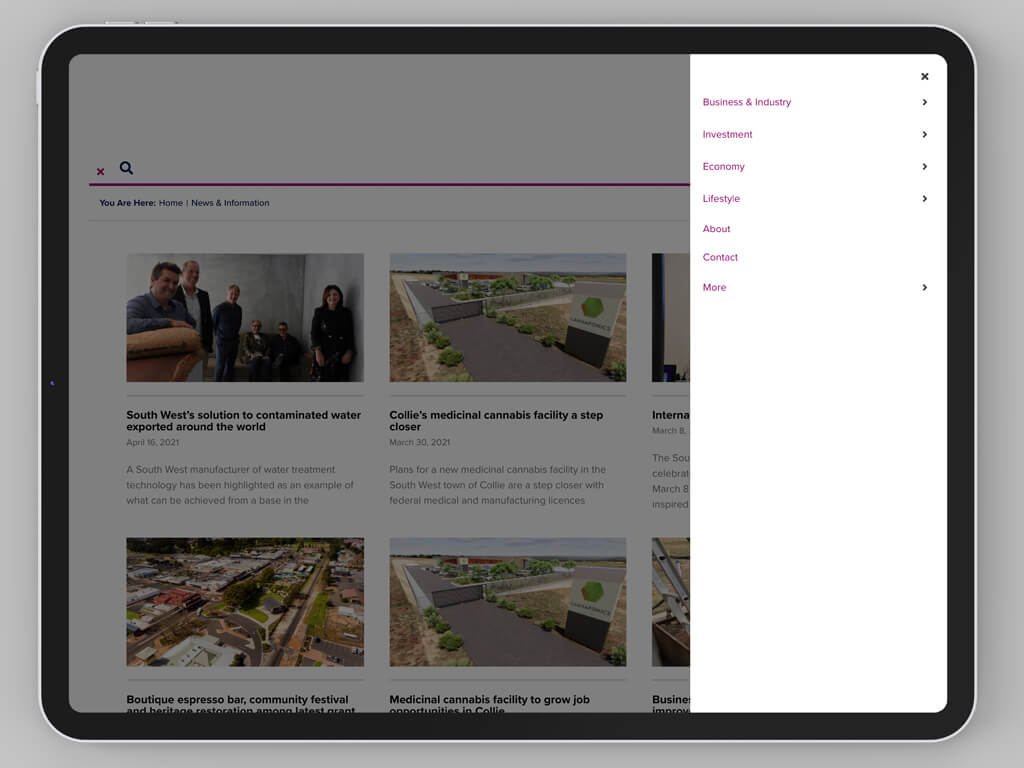The image size is (1024, 768).
Task: Expand the Investment submenu chevron
Action: (x=924, y=134)
